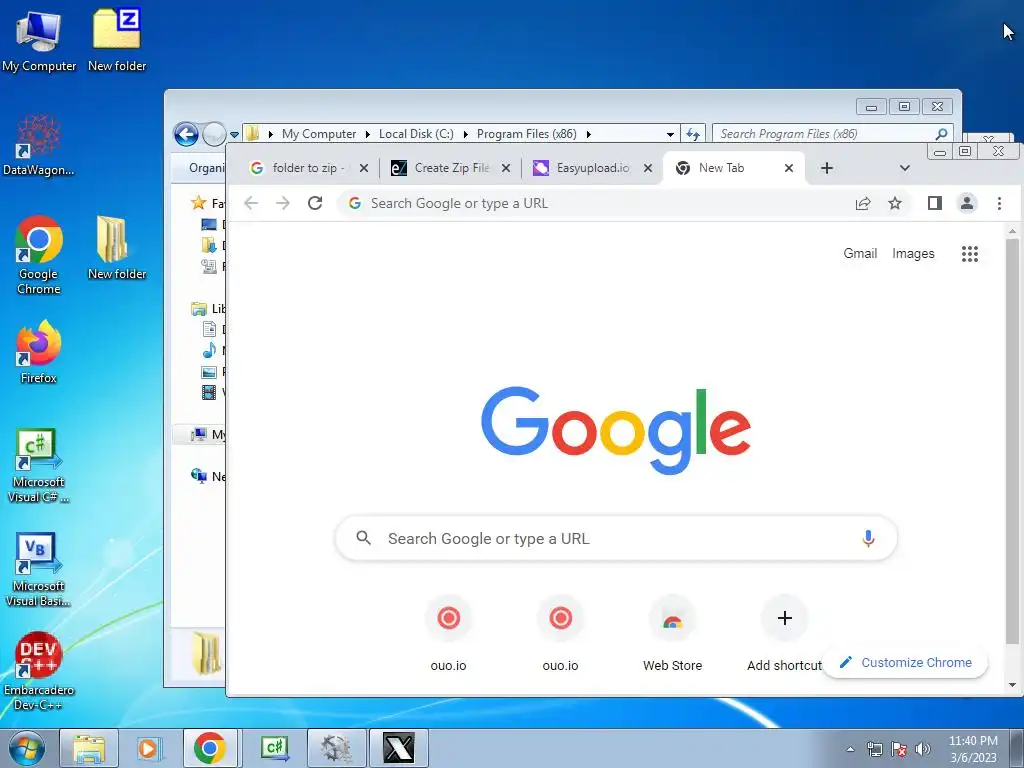Viewport: 1024px width, 768px height.
Task: Open Chrome three-dot menu
Action: (x=999, y=203)
